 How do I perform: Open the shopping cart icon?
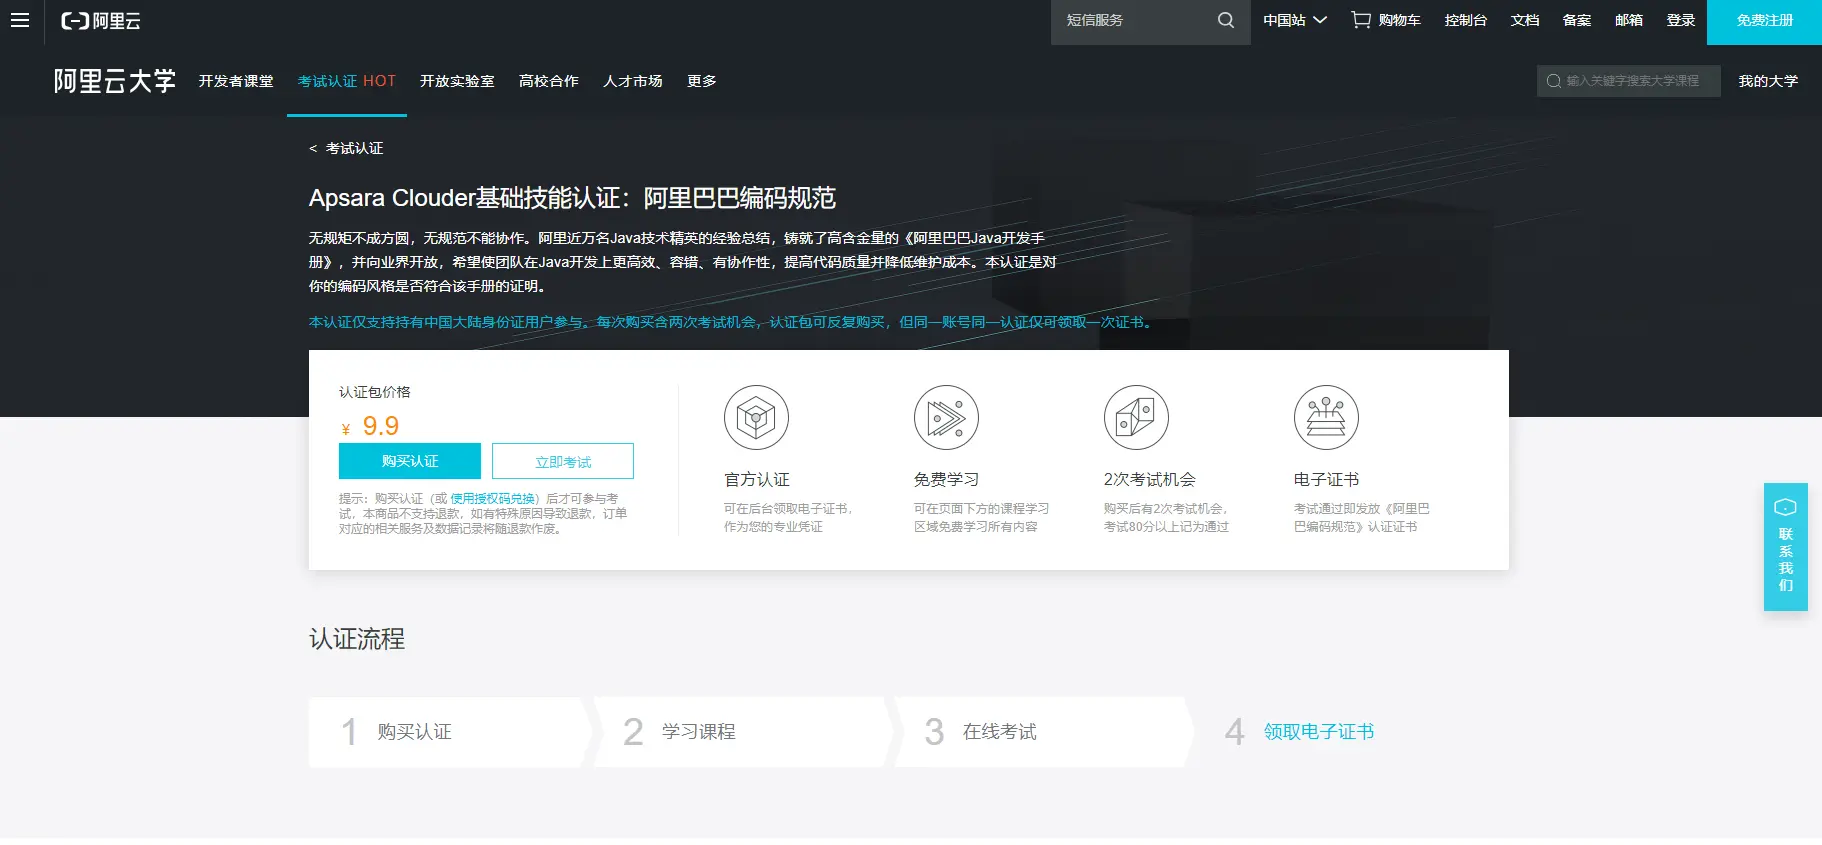pyautogui.click(x=1361, y=20)
